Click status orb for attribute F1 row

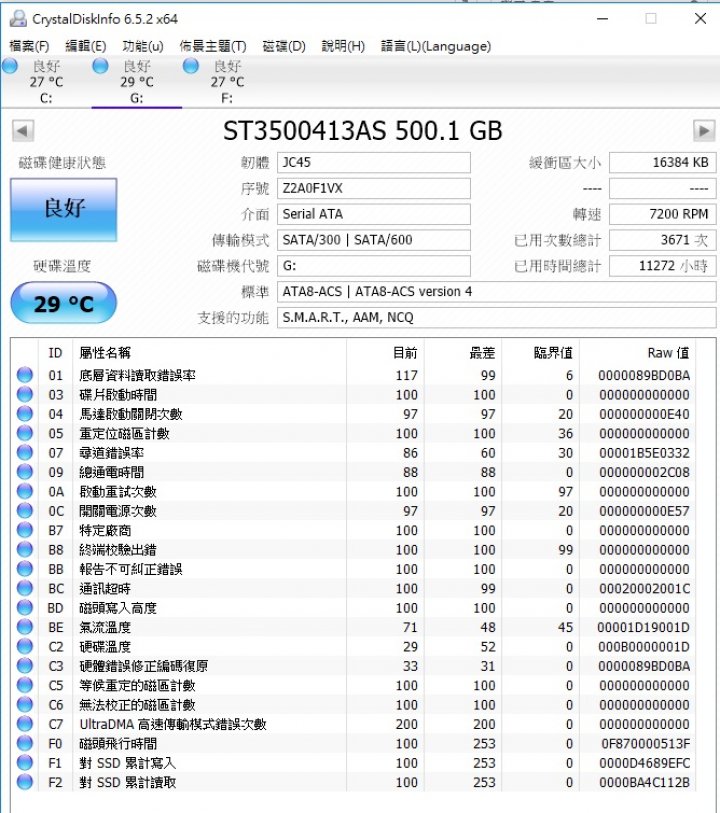point(24,763)
